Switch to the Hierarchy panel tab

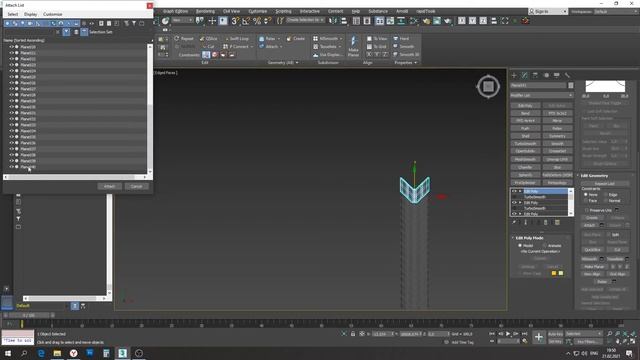[x=536, y=76]
